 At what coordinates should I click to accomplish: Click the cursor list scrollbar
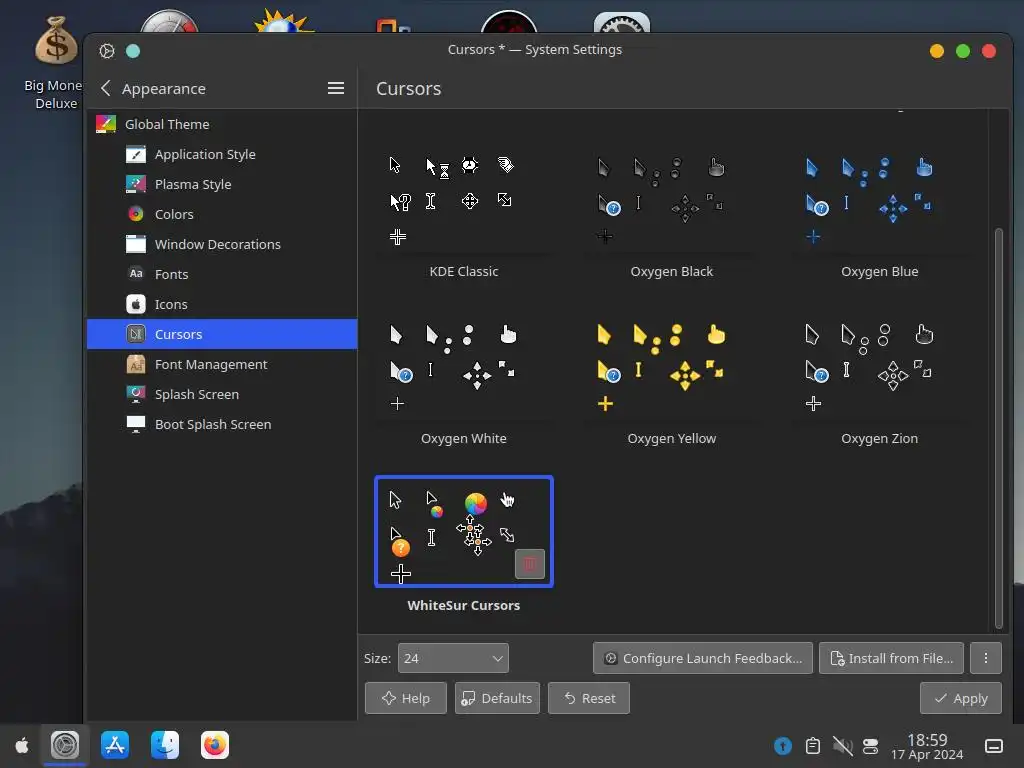(998, 428)
